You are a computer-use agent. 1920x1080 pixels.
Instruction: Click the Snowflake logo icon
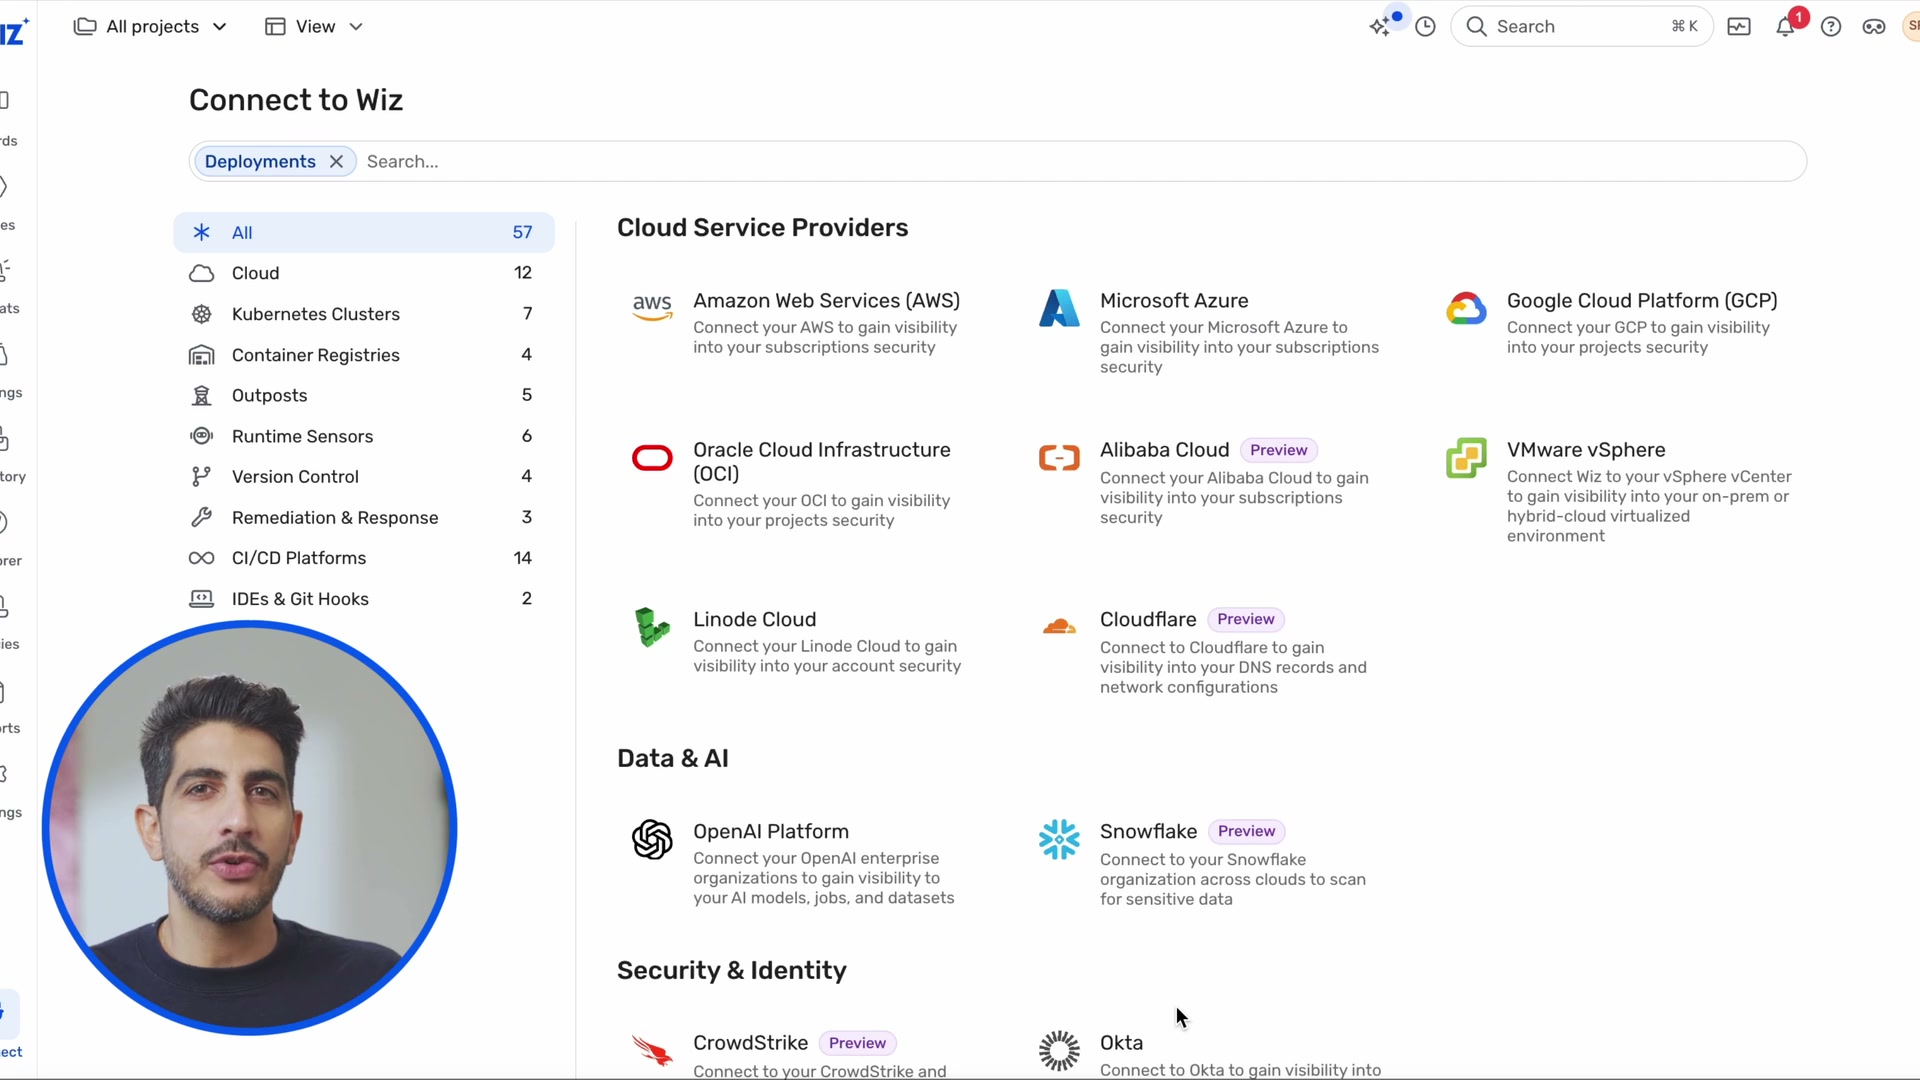coord(1059,839)
